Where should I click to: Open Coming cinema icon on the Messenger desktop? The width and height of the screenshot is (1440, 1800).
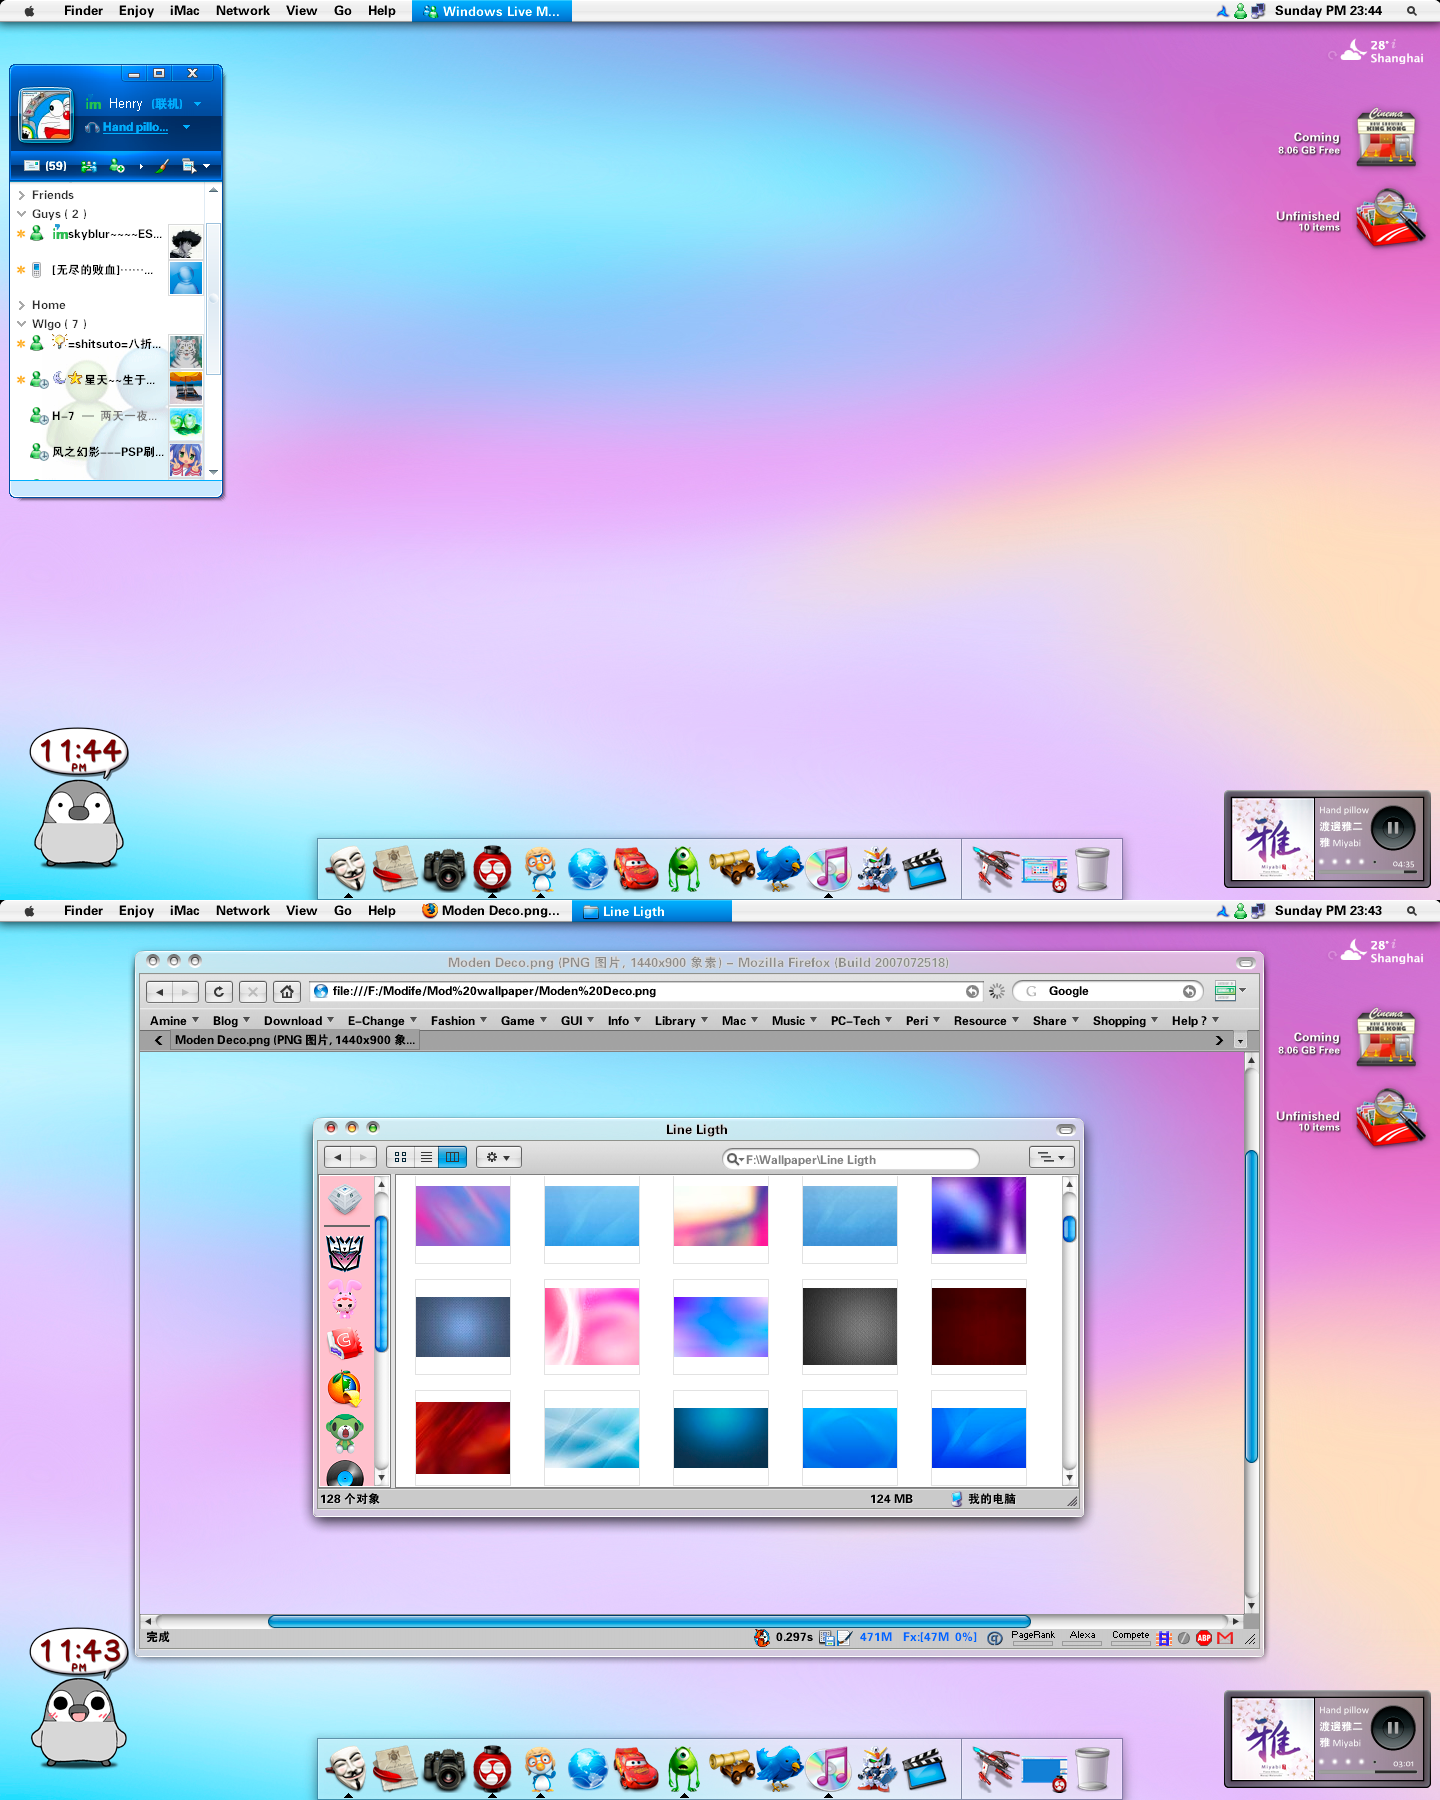1386,138
